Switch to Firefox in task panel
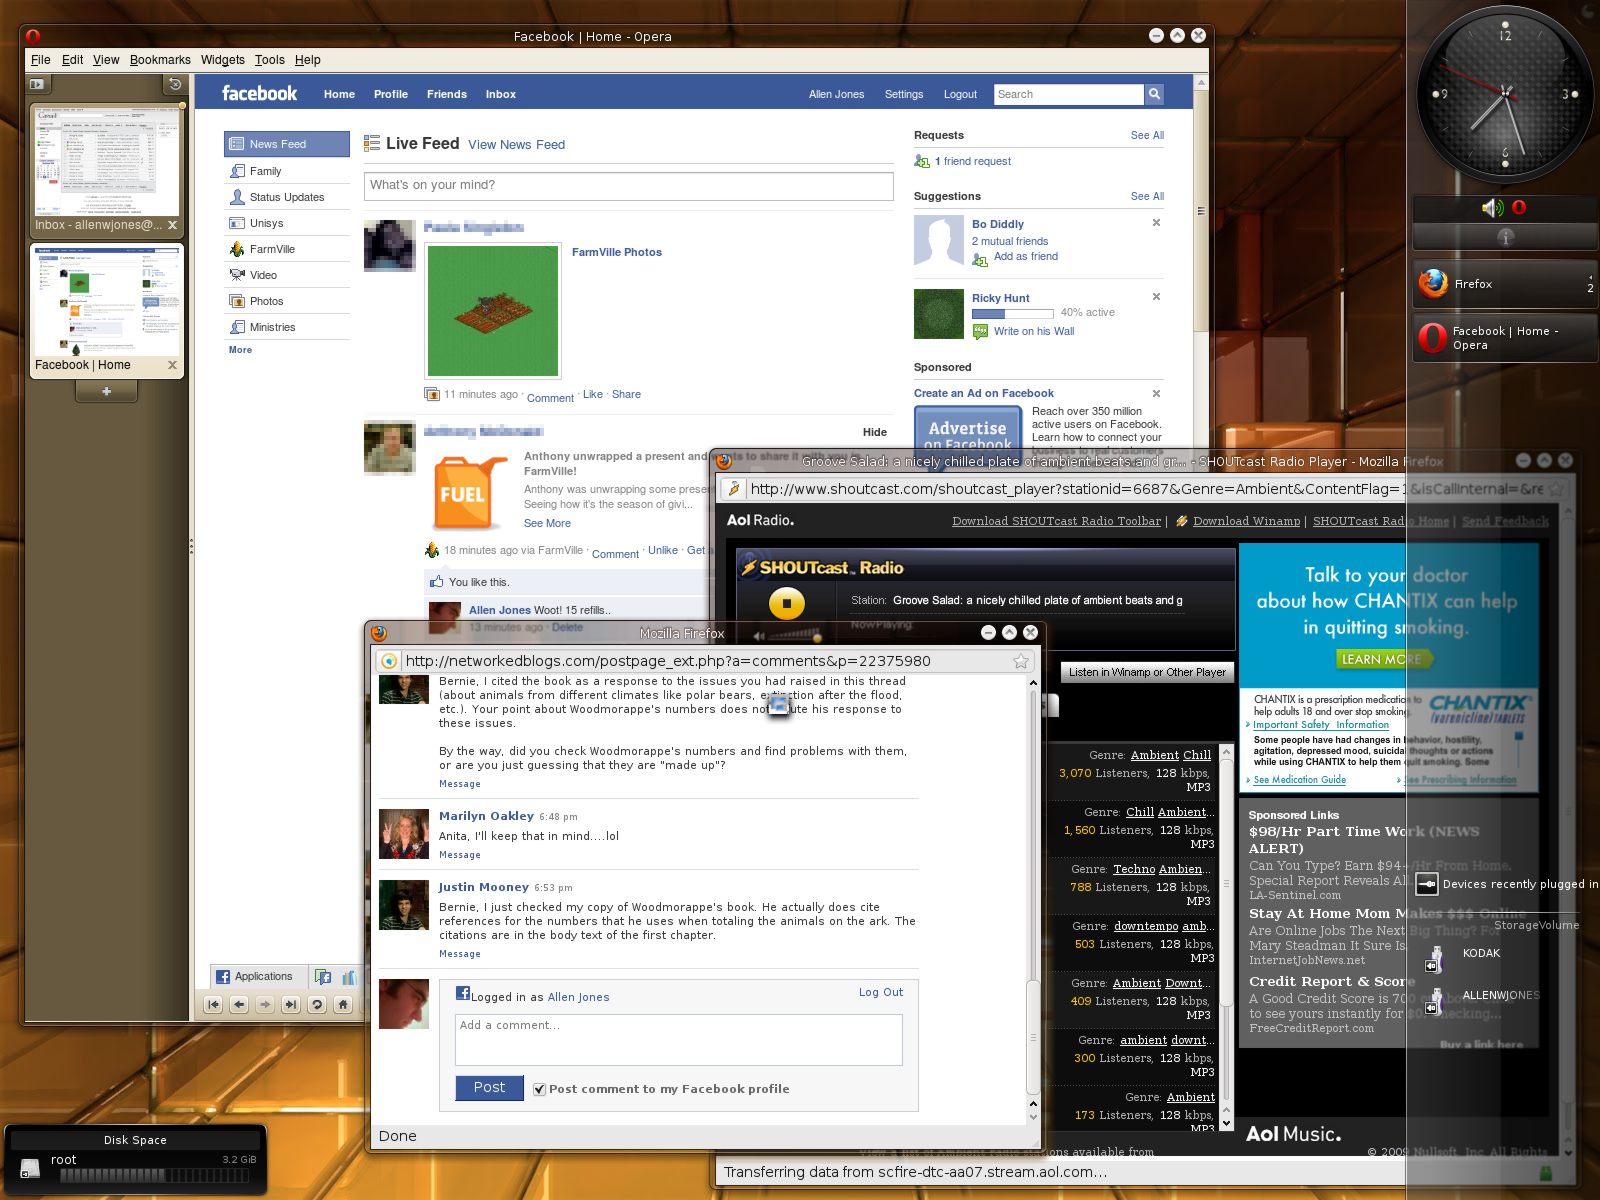The height and width of the screenshot is (1200, 1600). click(x=1505, y=284)
